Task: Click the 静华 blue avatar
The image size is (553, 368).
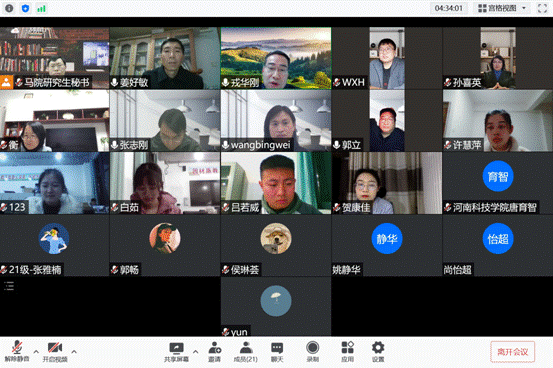Action: [x=387, y=239]
